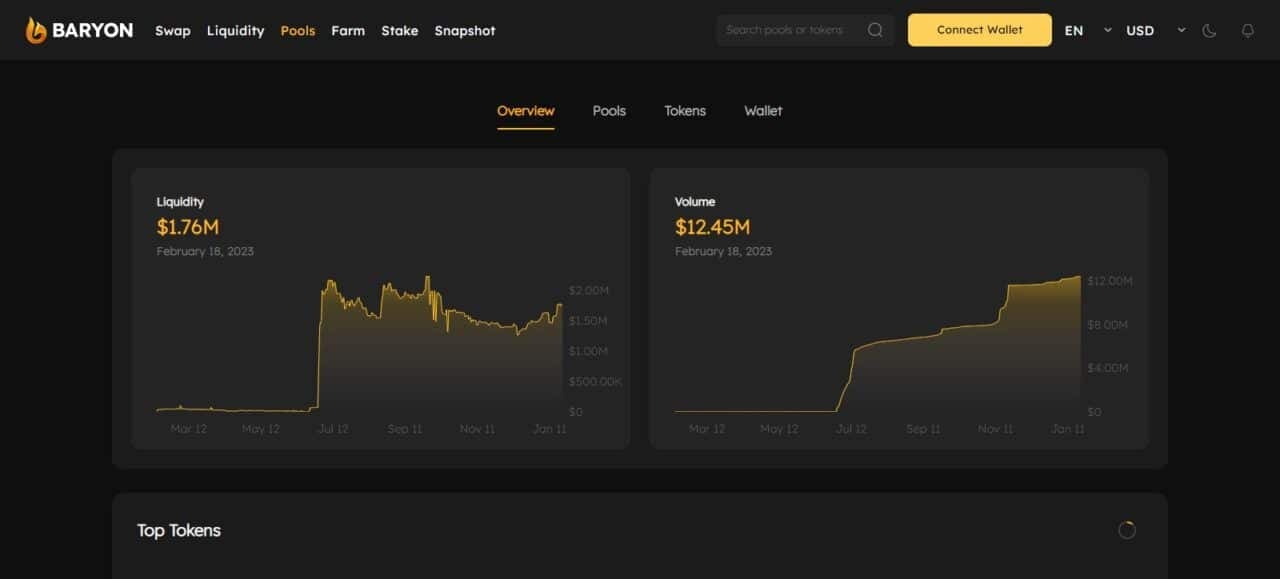Go to Liquidity in navigation

pyautogui.click(x=235, y=31)
